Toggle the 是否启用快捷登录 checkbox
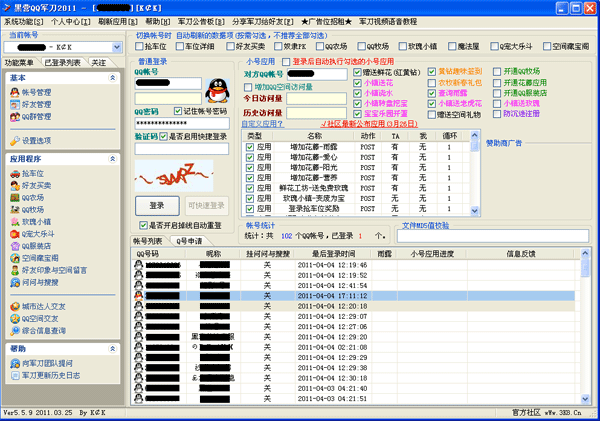This screenshot has width=600, height=421. [164, 136]
